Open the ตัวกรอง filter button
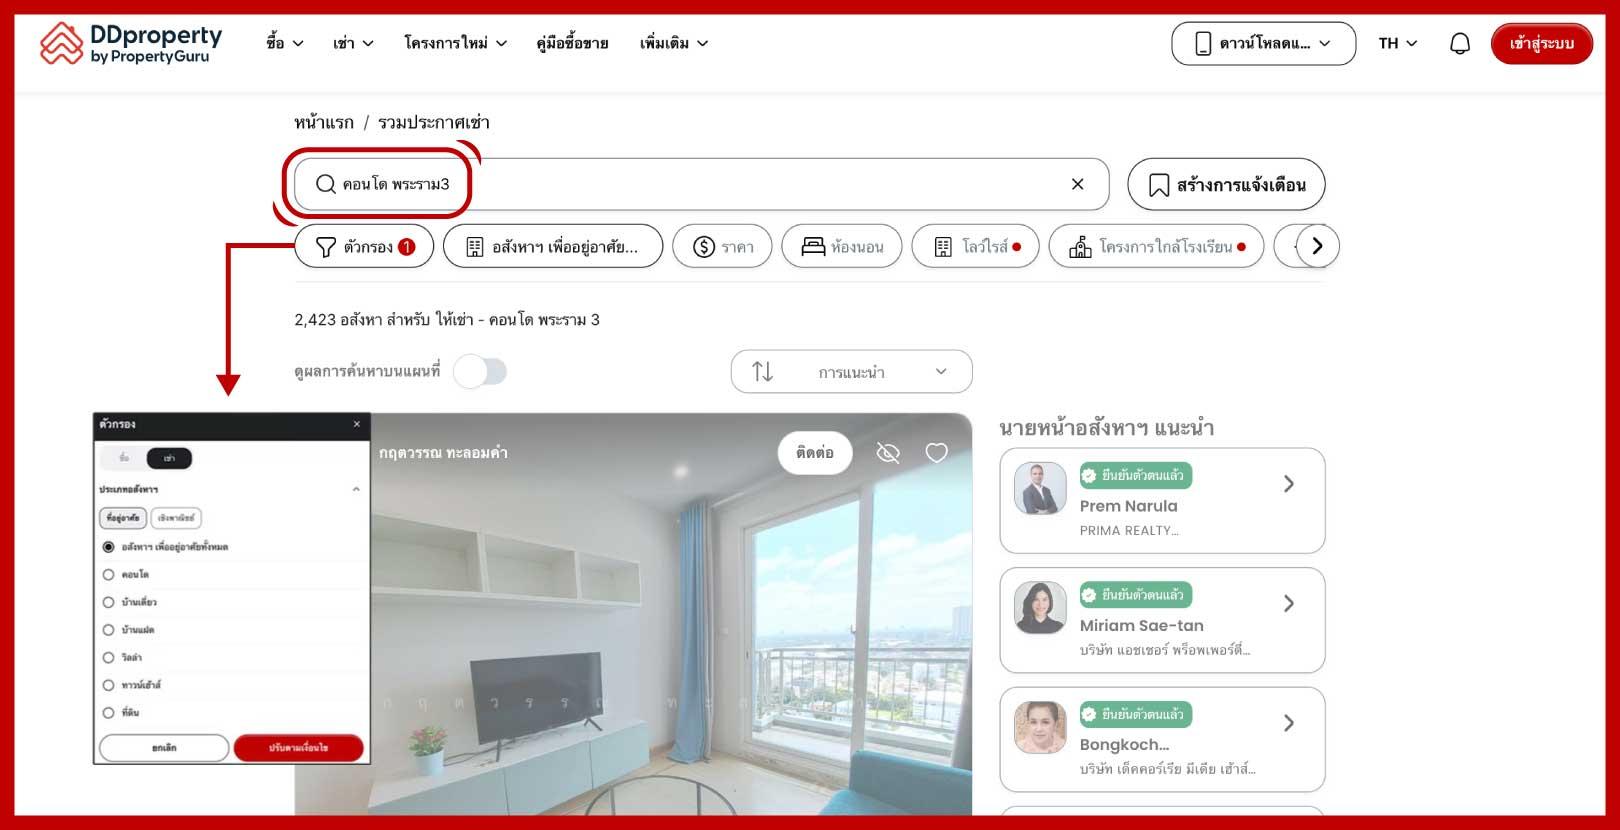The height and width of the screenshot is (830, 1620). click(364, 247)
